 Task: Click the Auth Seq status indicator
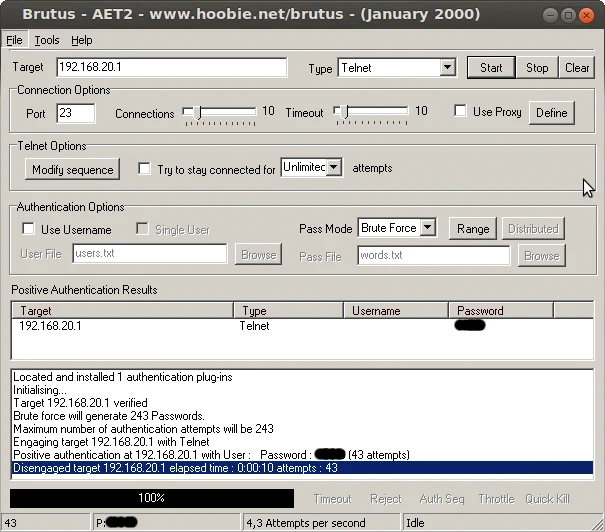point(442,499)
